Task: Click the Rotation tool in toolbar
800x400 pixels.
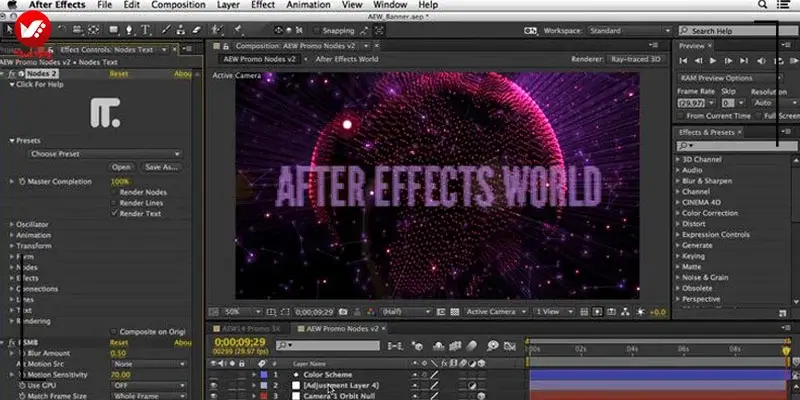Action: [x=62, y=30]
